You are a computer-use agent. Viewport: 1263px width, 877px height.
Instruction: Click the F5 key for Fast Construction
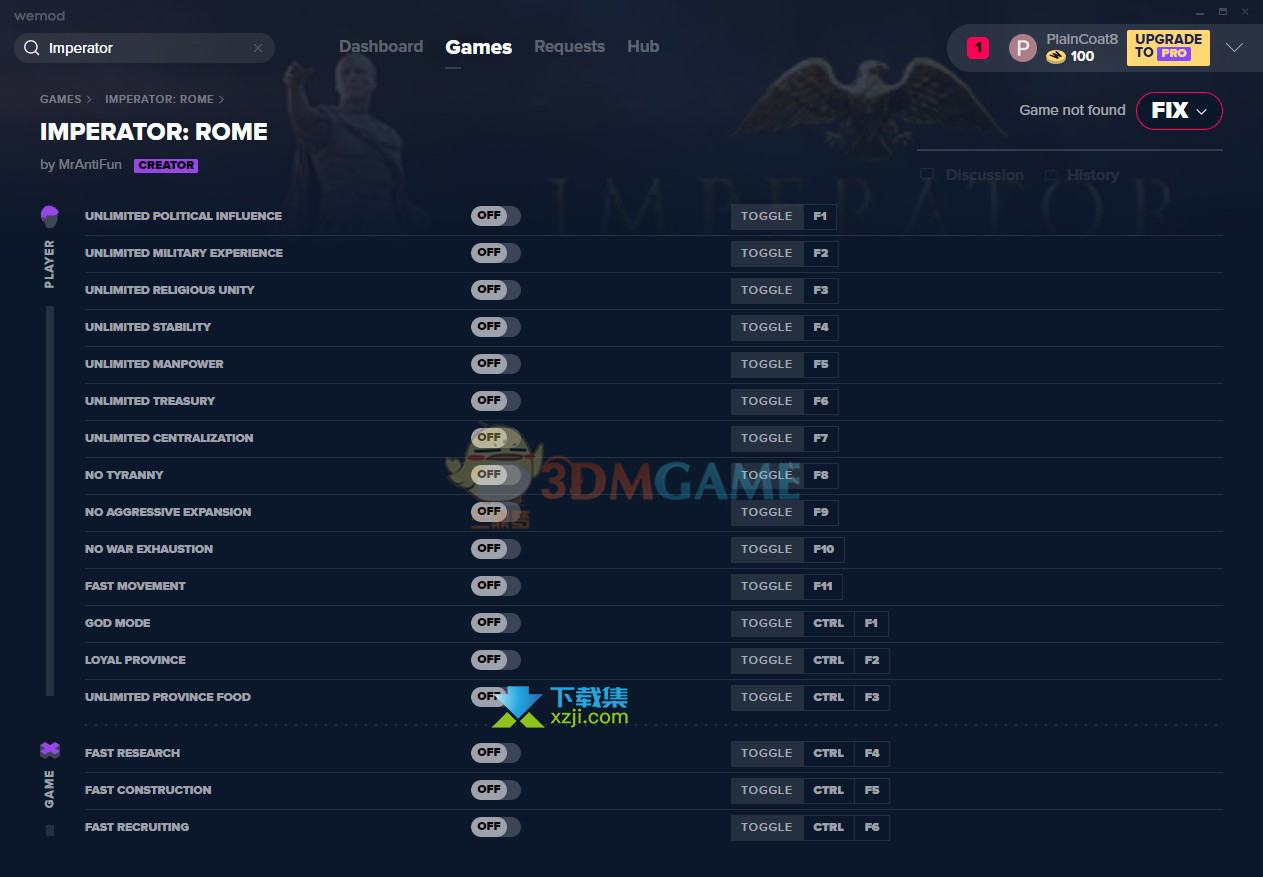[872, 790]
